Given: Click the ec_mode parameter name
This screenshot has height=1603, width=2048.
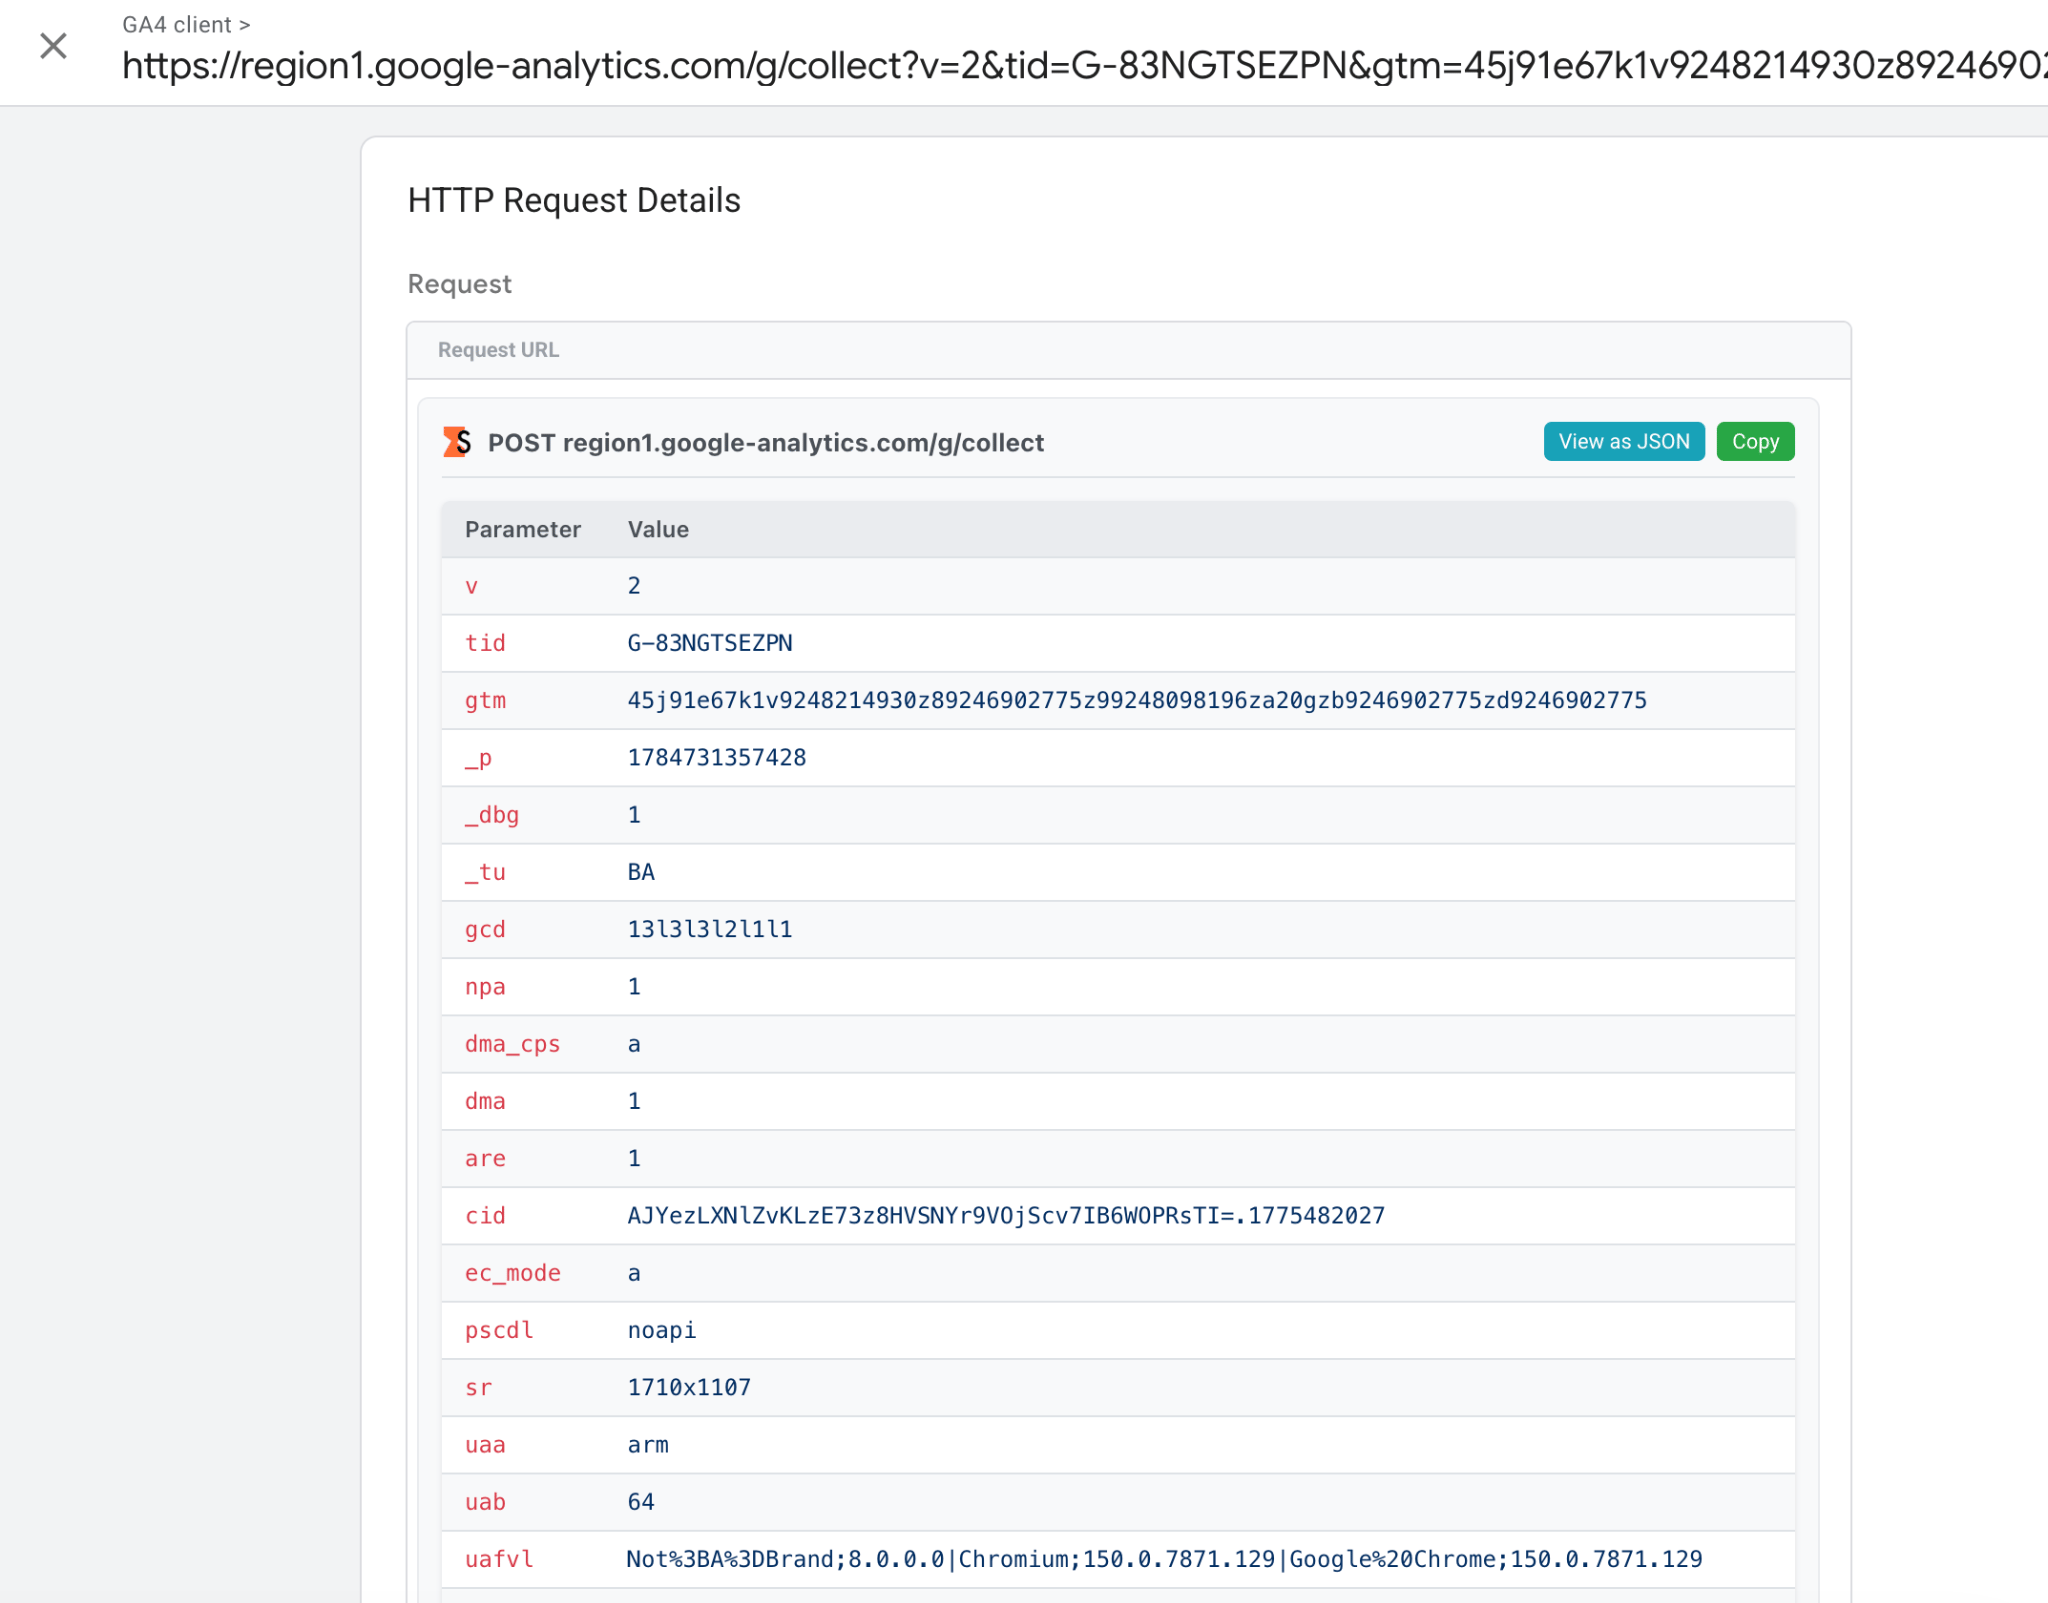Looking at the screenshot, I should [x=512, y=1273].
